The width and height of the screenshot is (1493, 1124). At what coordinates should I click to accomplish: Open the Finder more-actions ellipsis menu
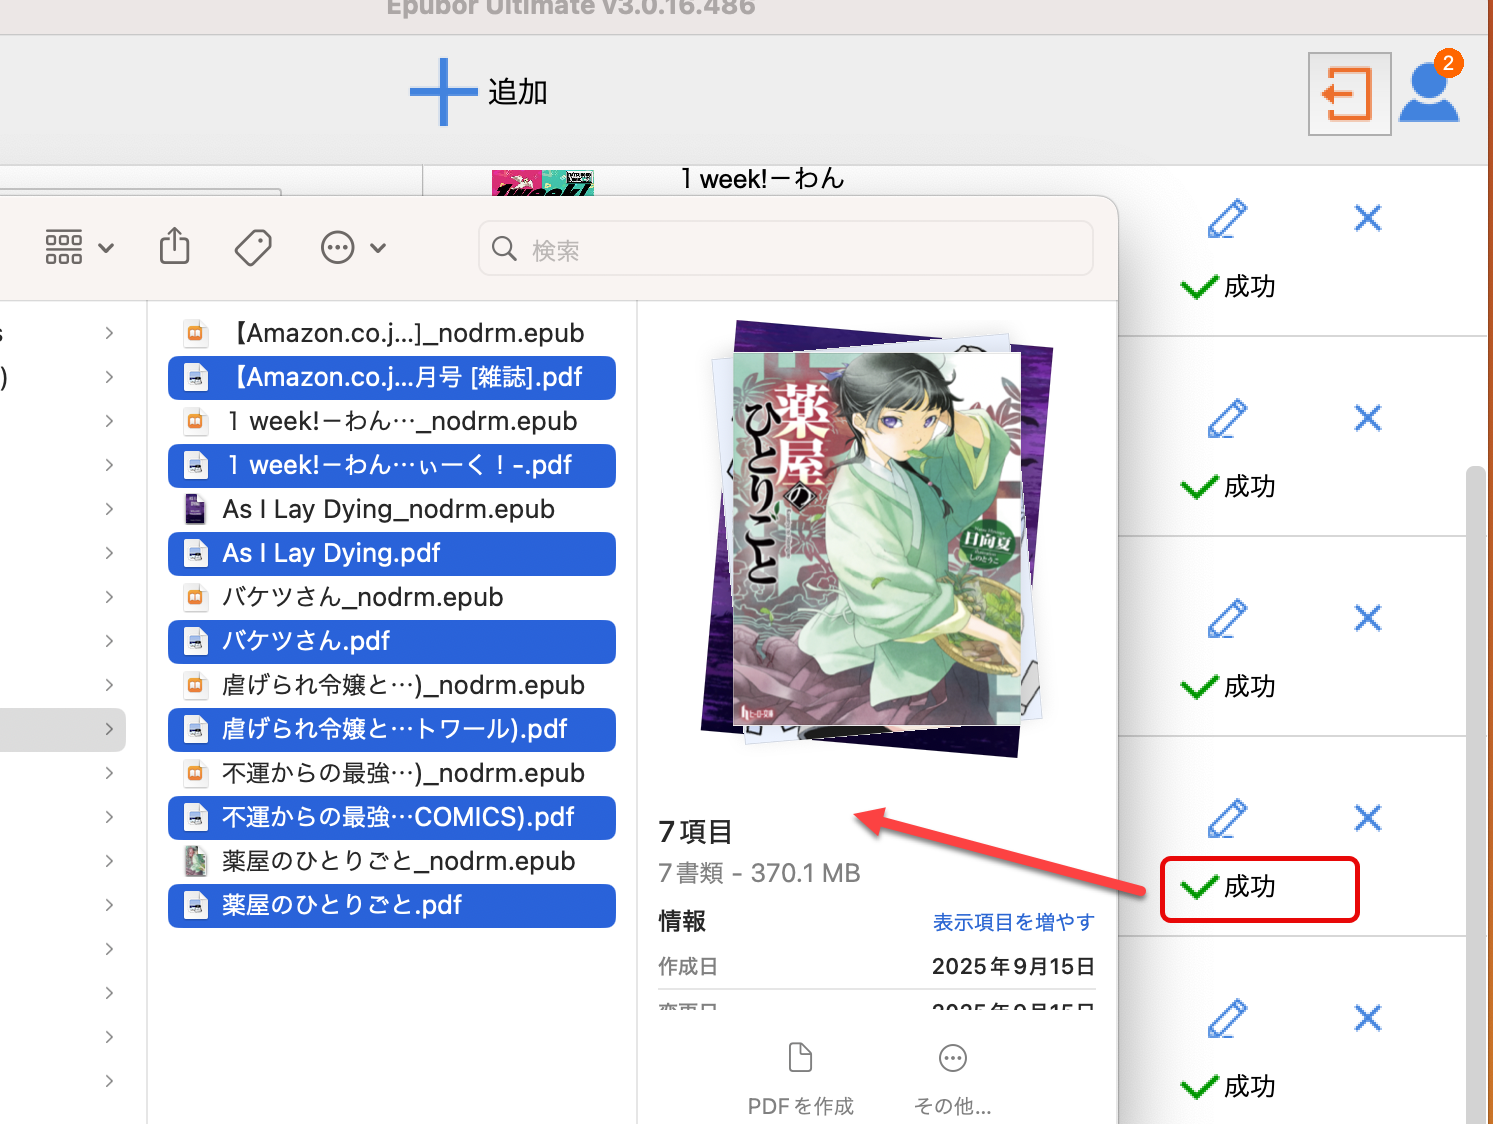[352, 247]
